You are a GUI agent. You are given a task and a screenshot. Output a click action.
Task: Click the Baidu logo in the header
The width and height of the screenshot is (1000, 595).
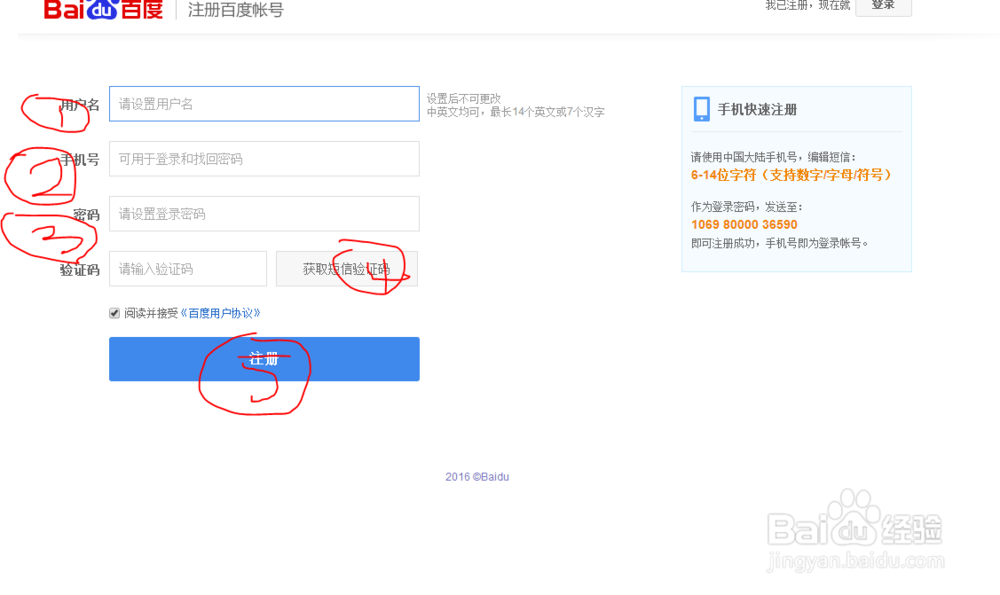pyautogui.click(x=103, y=9)
